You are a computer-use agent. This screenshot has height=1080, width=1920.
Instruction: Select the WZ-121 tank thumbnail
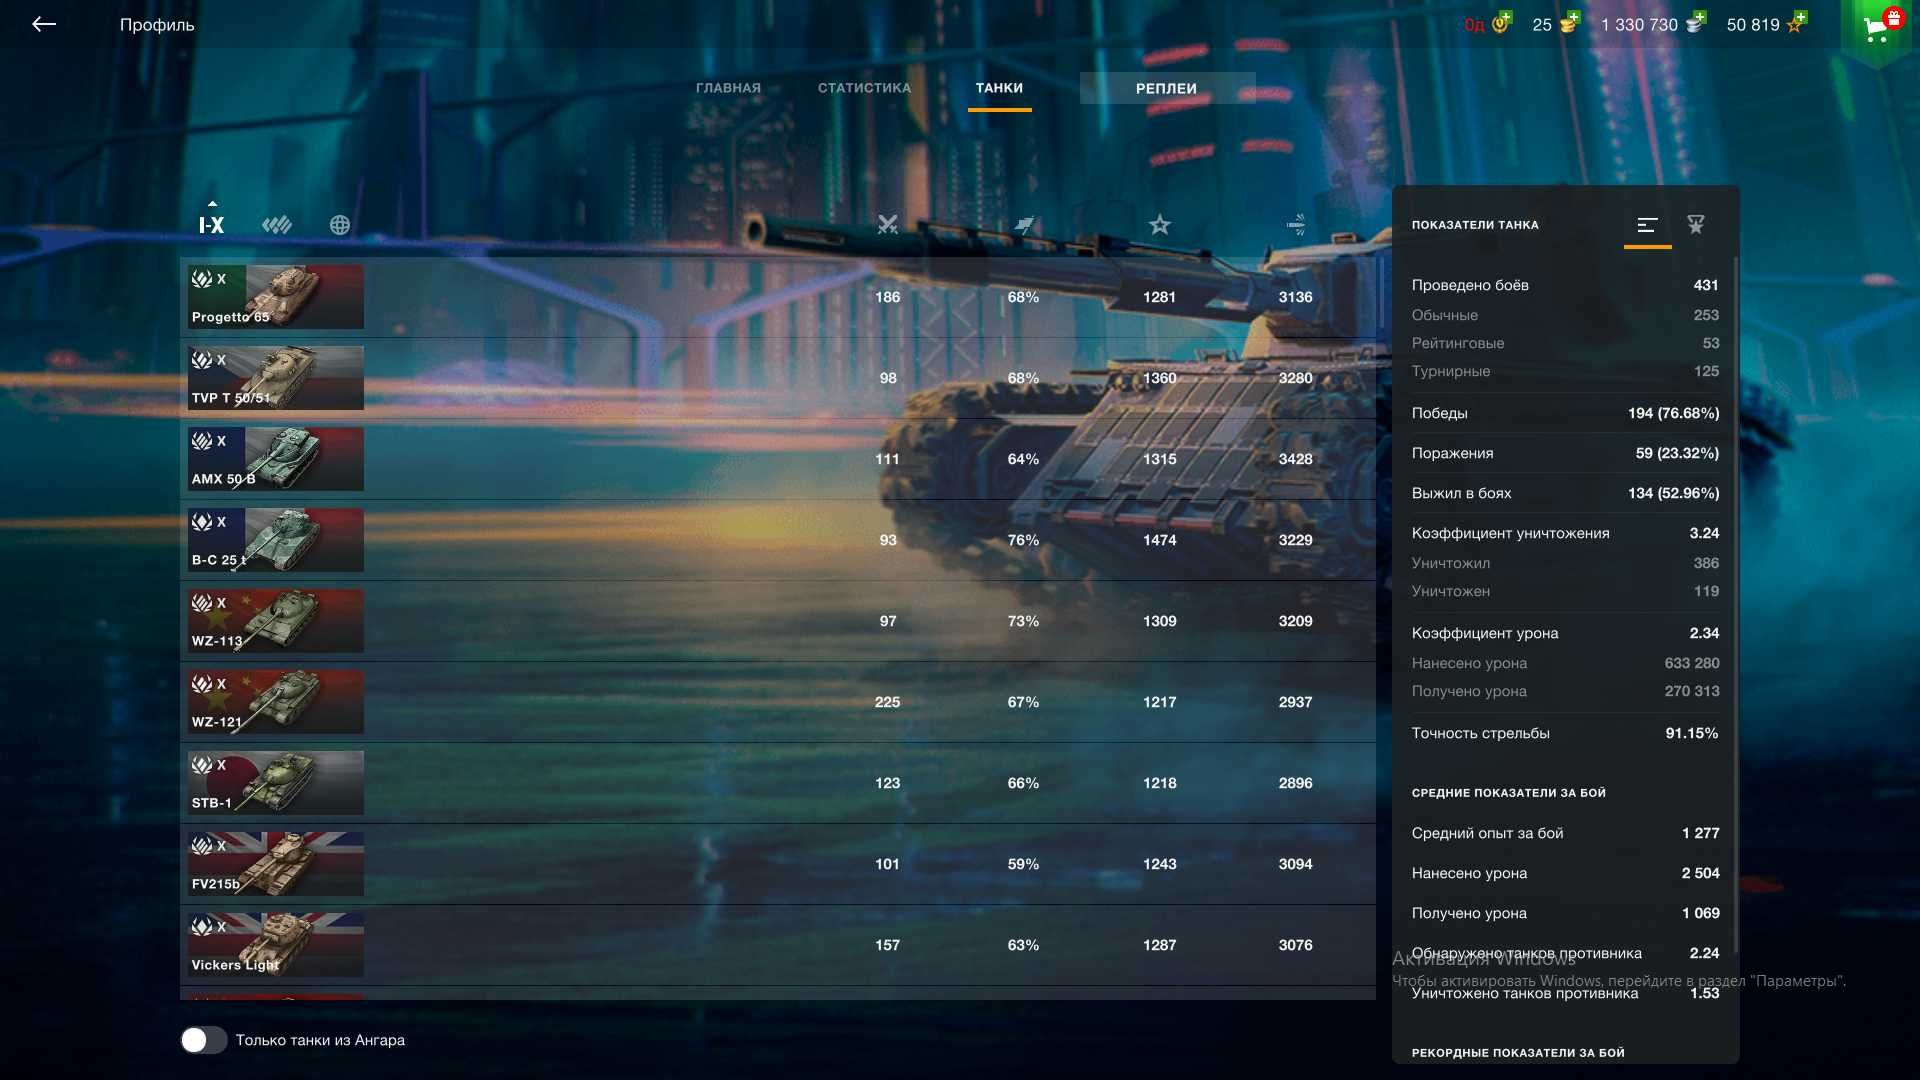click(x=276, y=702)
